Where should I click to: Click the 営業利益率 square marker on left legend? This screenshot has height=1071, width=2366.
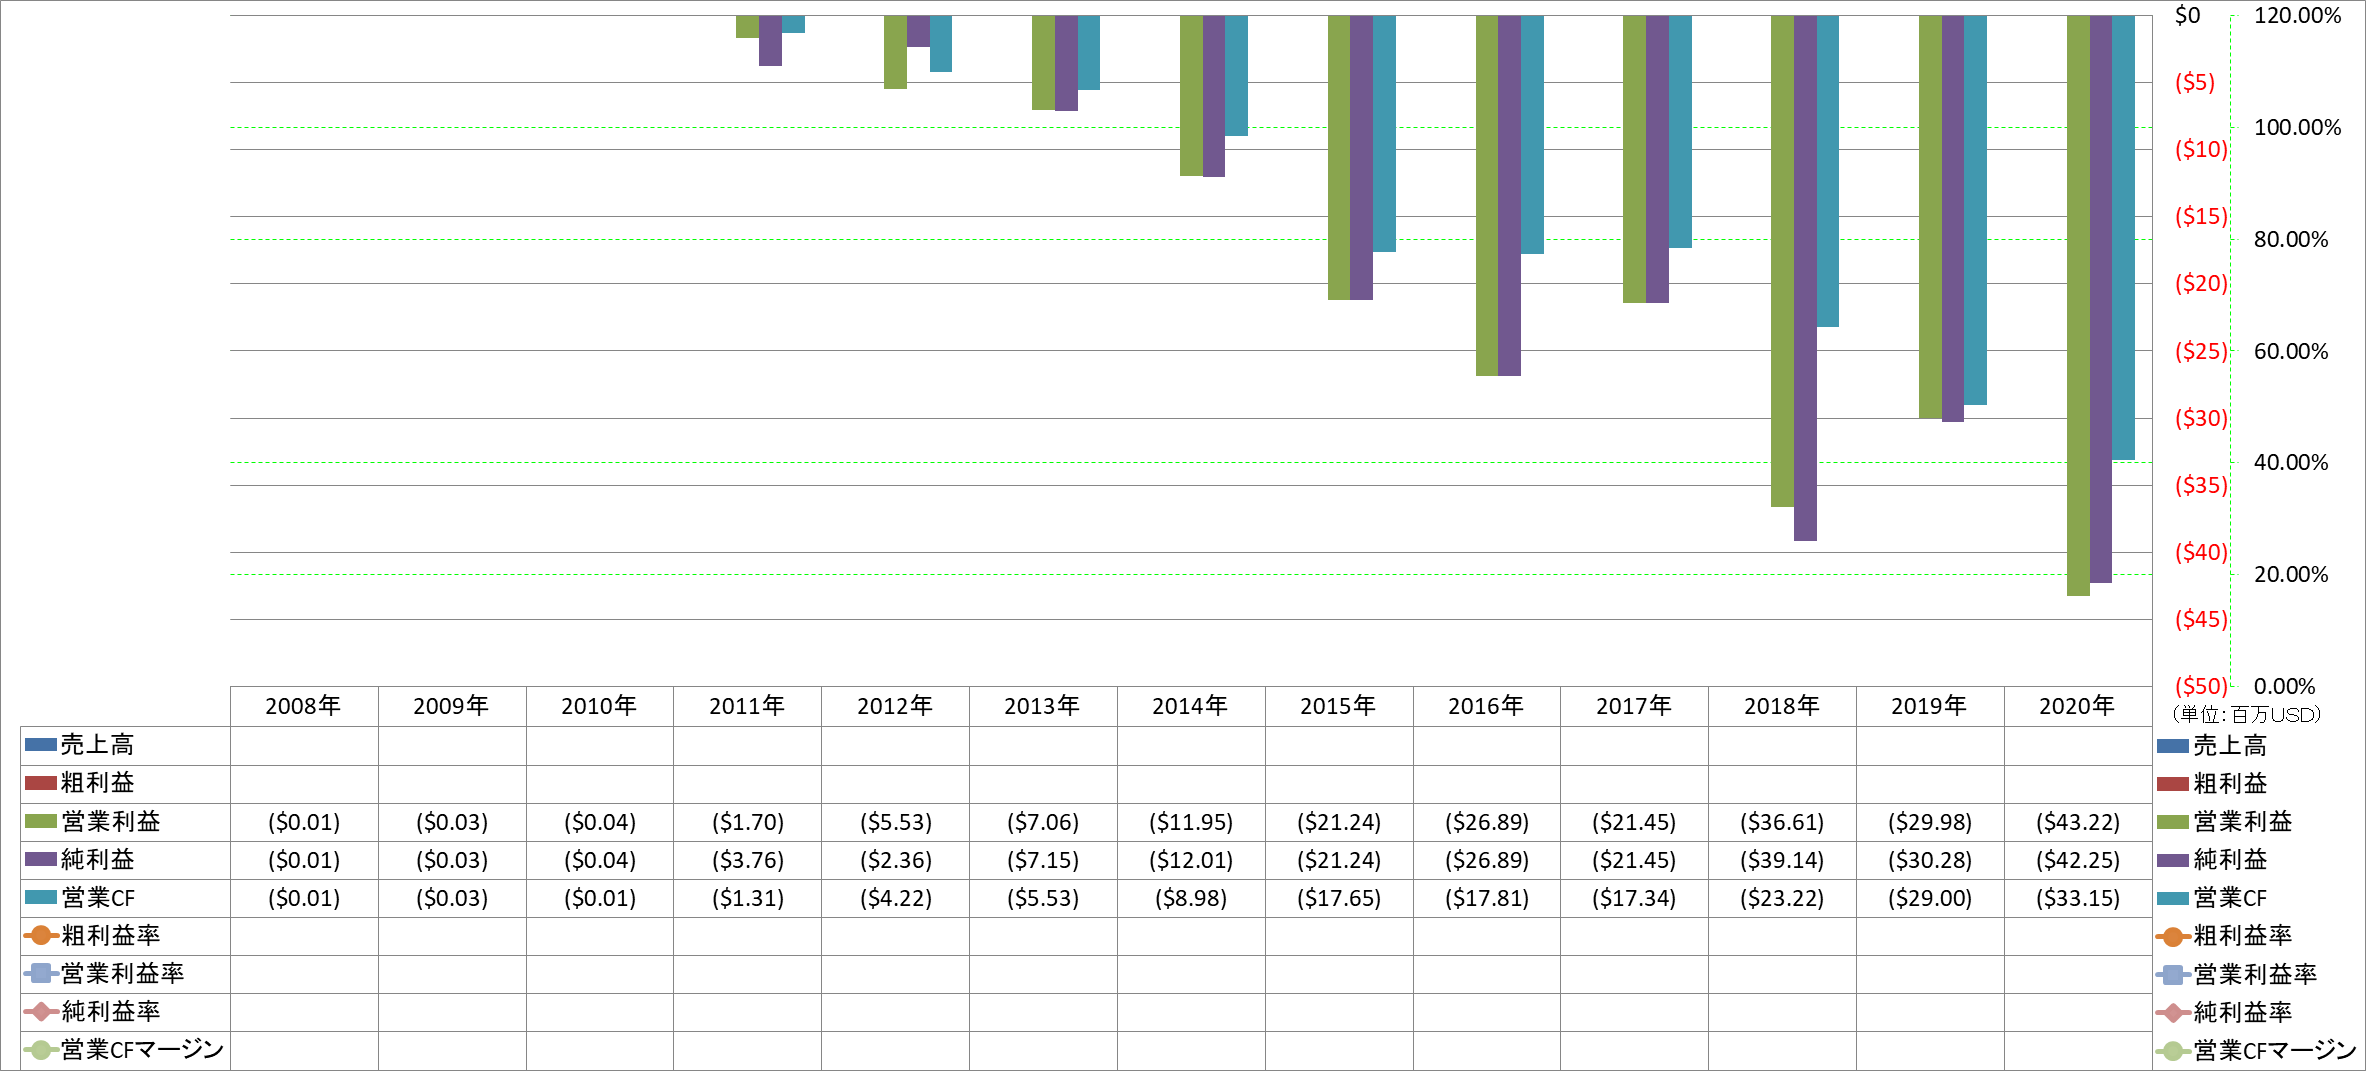[40, 973]
